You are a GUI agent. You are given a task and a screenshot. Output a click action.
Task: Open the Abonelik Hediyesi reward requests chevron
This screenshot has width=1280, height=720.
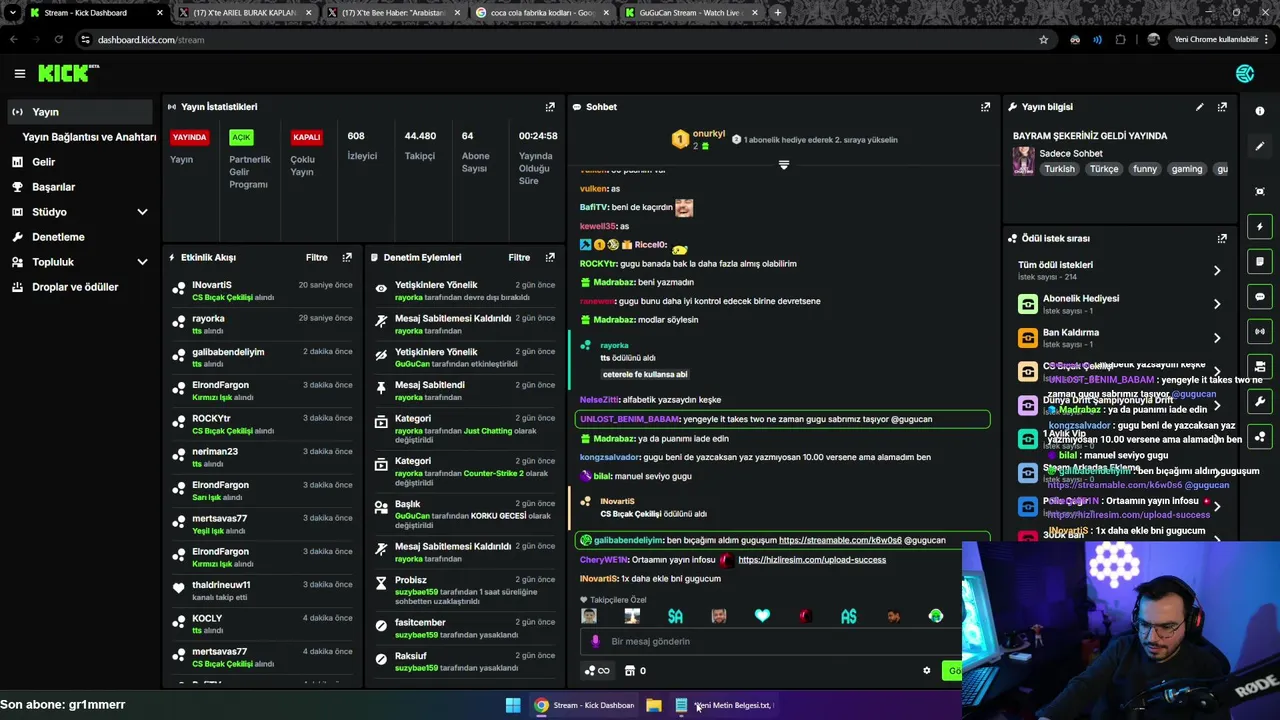(x=1217, y=304)
